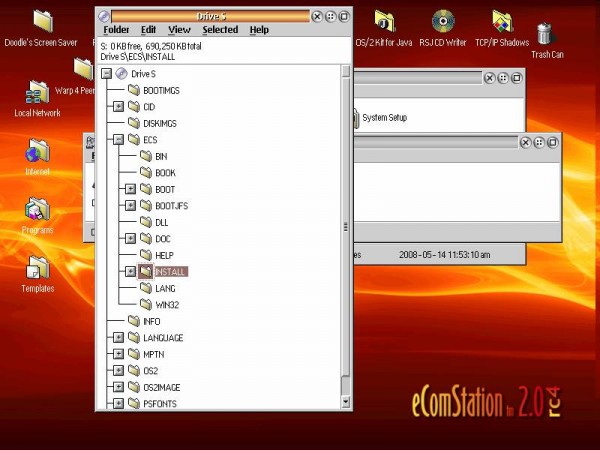Expand the INSTALL folder node
Image resolution: width=600 pixels, height=450 pixels.
click(130, 271)
